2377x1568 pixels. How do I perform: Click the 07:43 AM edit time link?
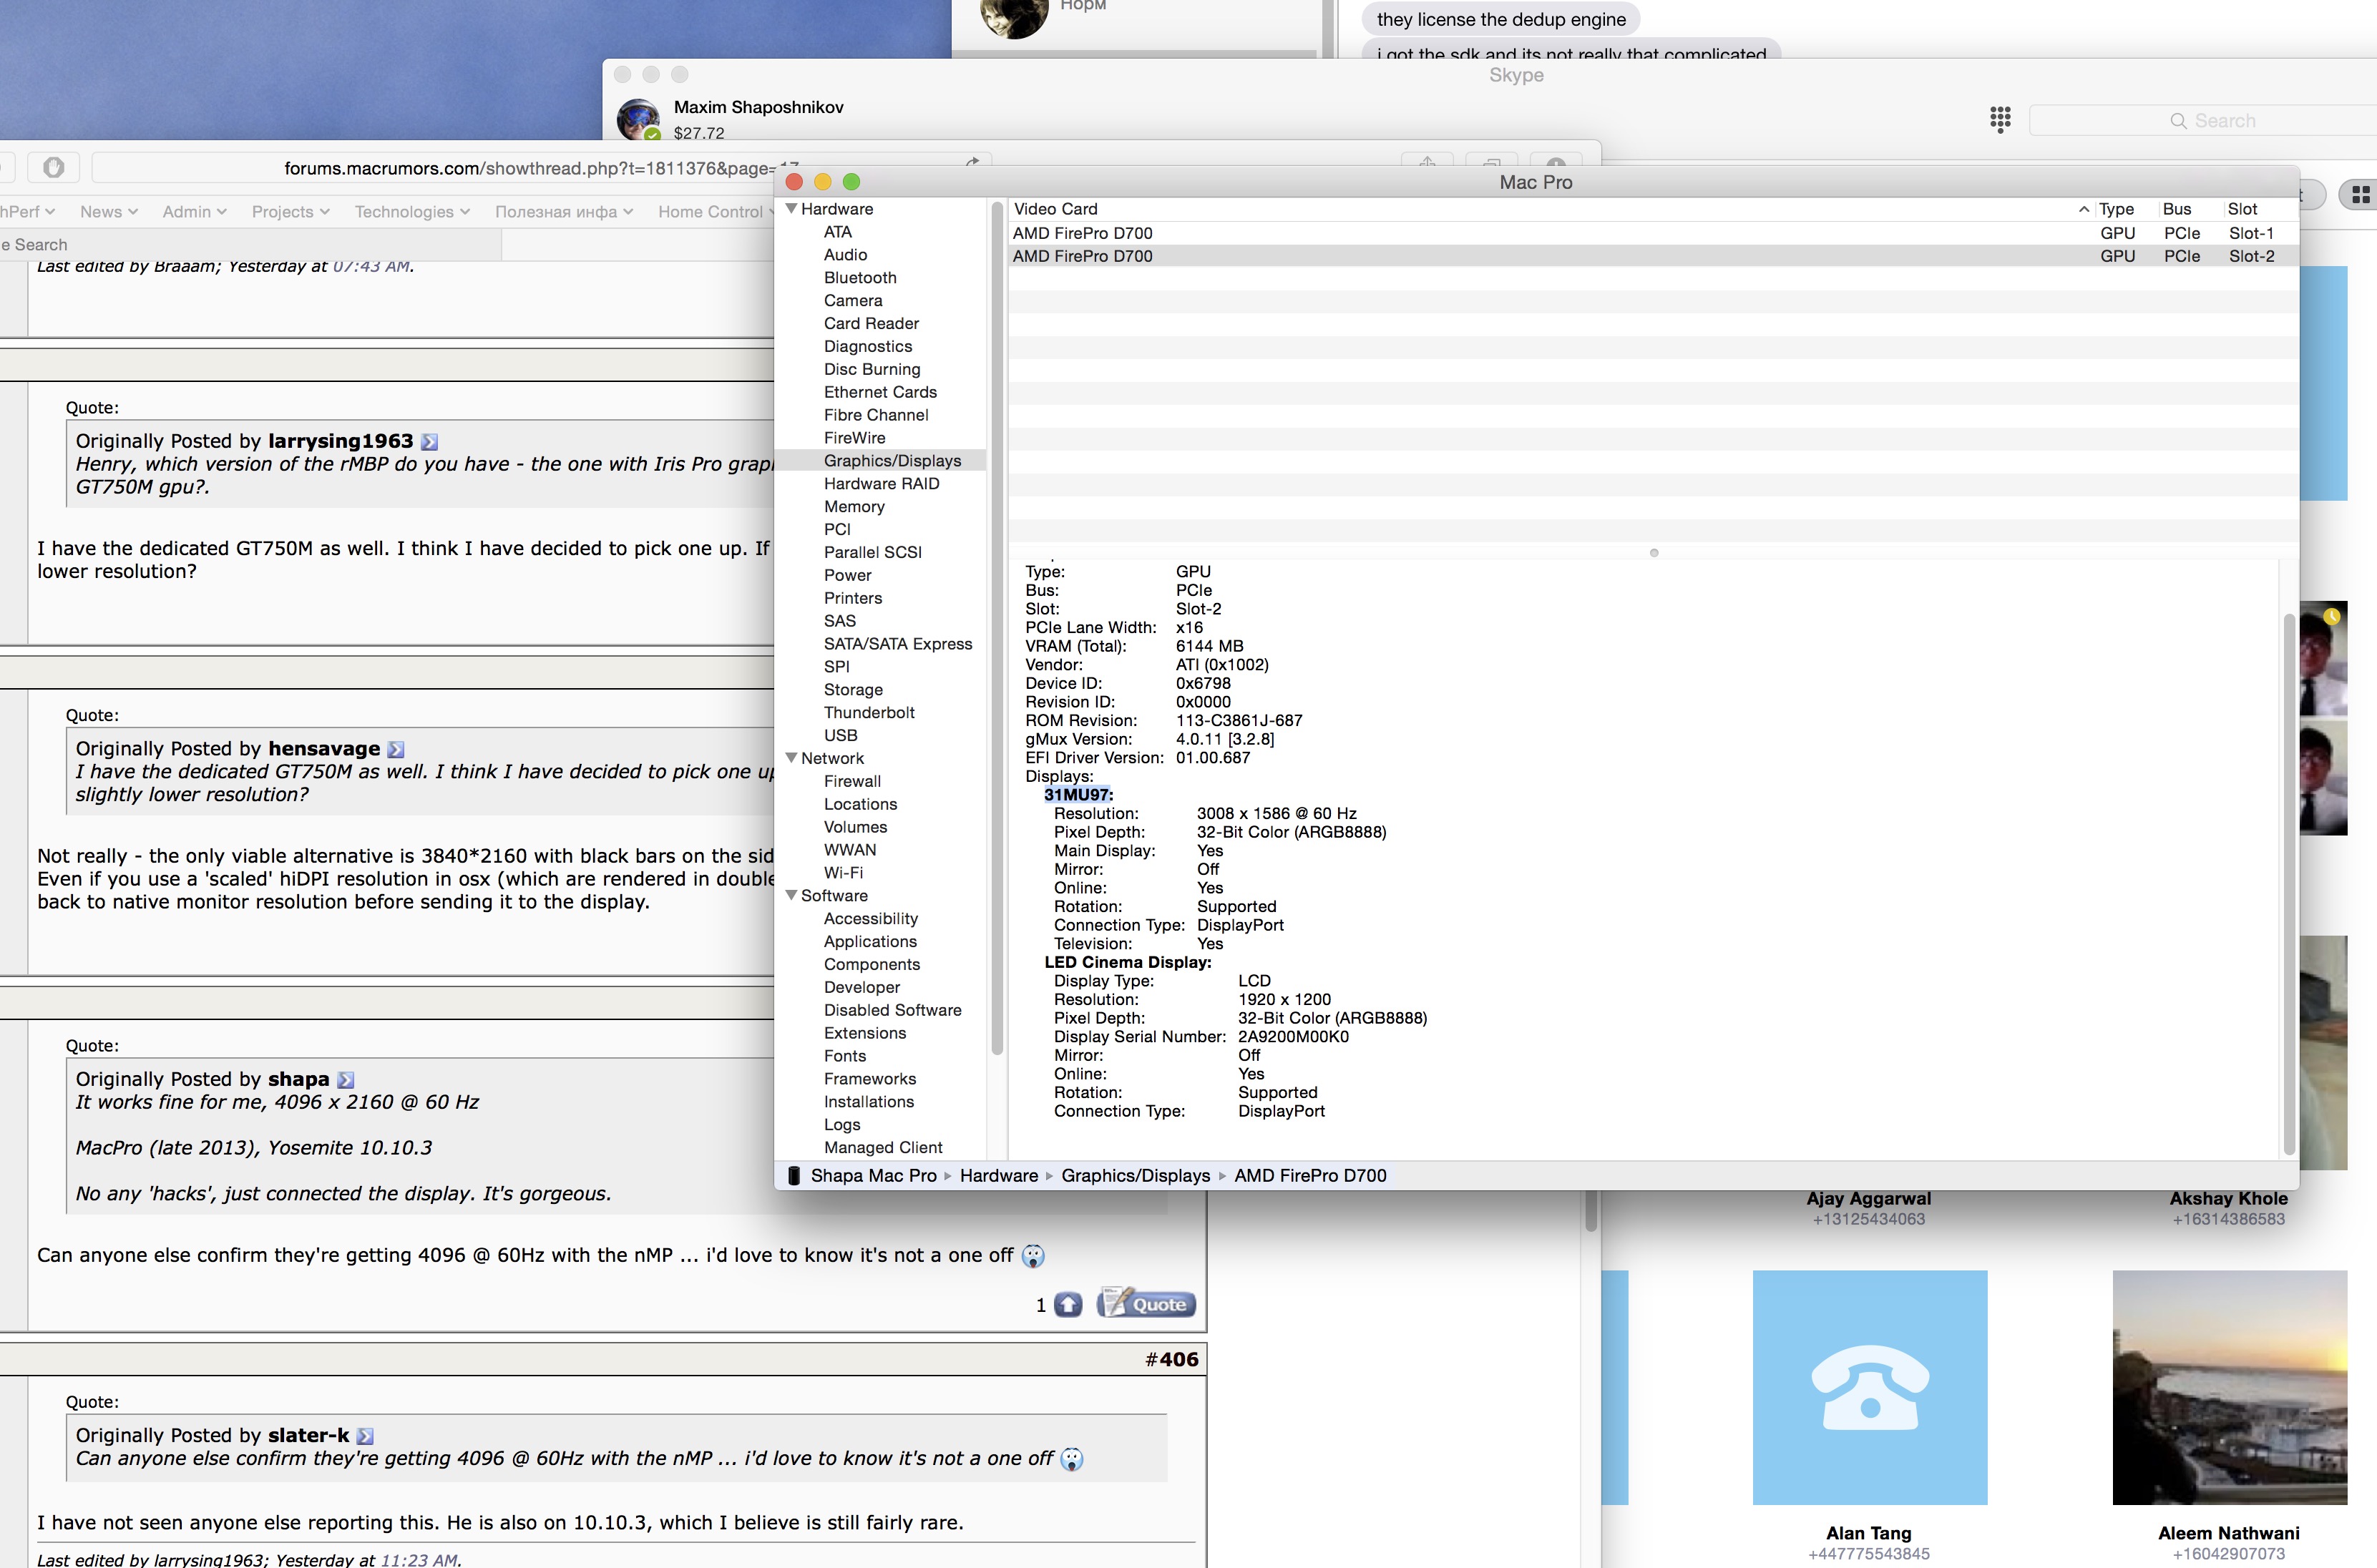pos(371,266)
